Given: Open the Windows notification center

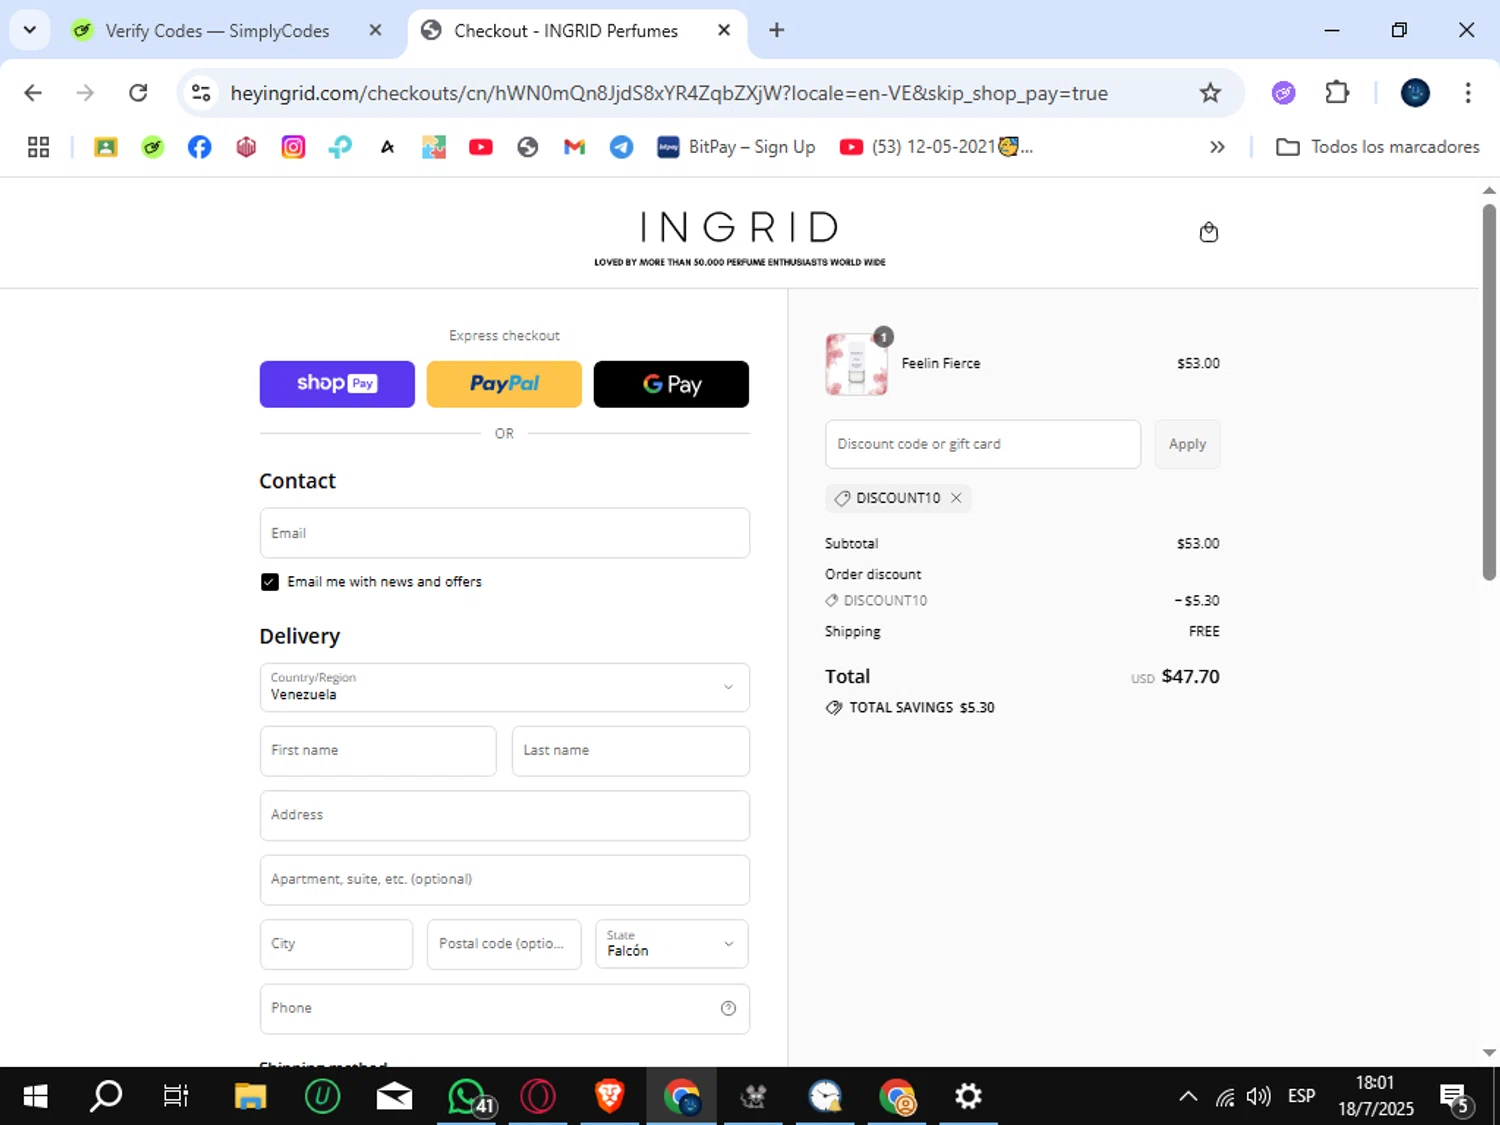Looking at the screenshot, I should [x=1456, y=1098].
